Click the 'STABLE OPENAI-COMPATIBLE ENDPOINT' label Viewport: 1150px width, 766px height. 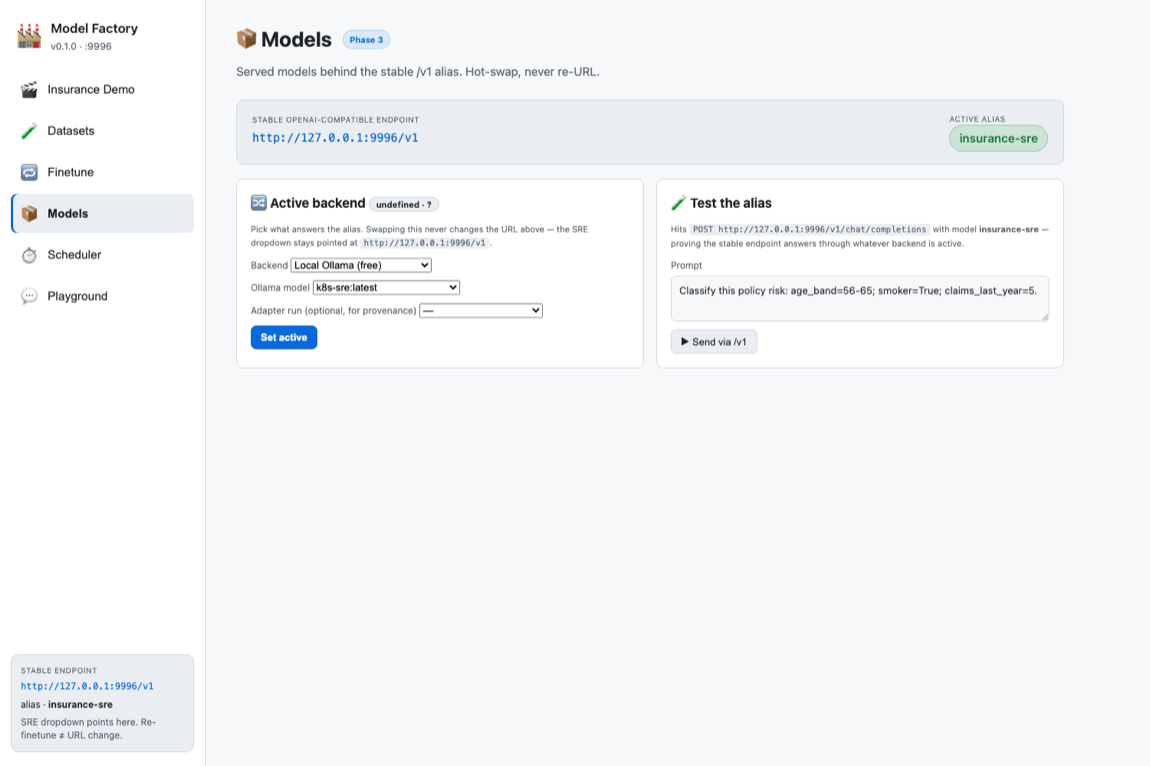coord(335,120)
